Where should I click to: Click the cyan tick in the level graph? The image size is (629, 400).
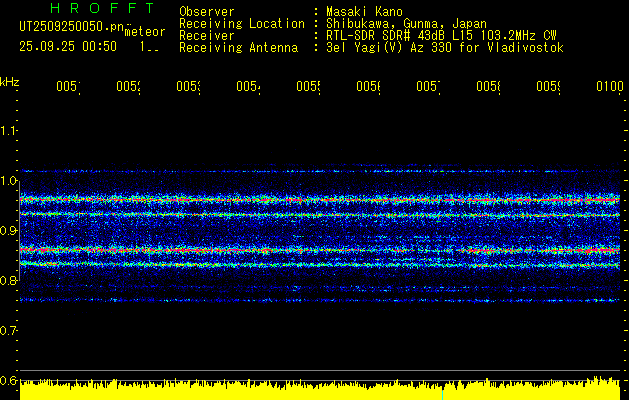(x=442, y=394)
